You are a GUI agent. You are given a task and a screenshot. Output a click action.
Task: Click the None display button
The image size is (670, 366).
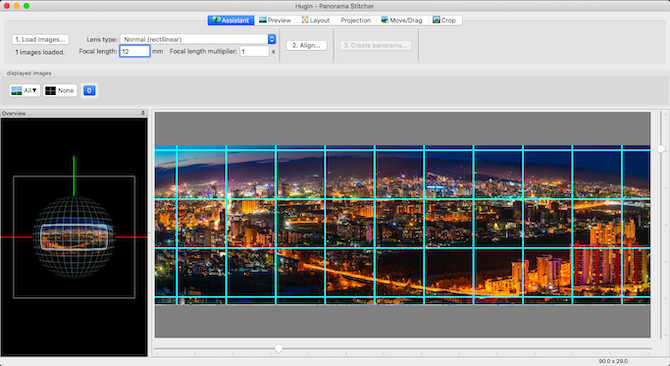click(x=60, y=91)
